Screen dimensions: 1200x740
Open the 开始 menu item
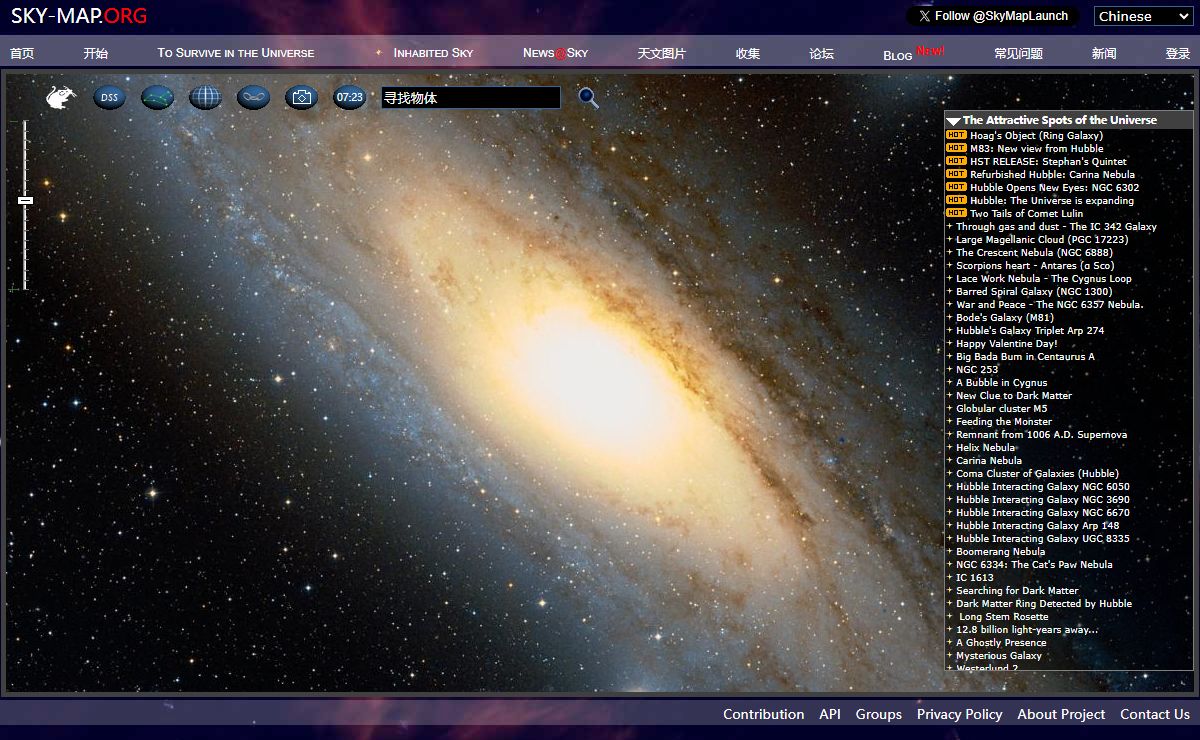click(x=96, y=53)
